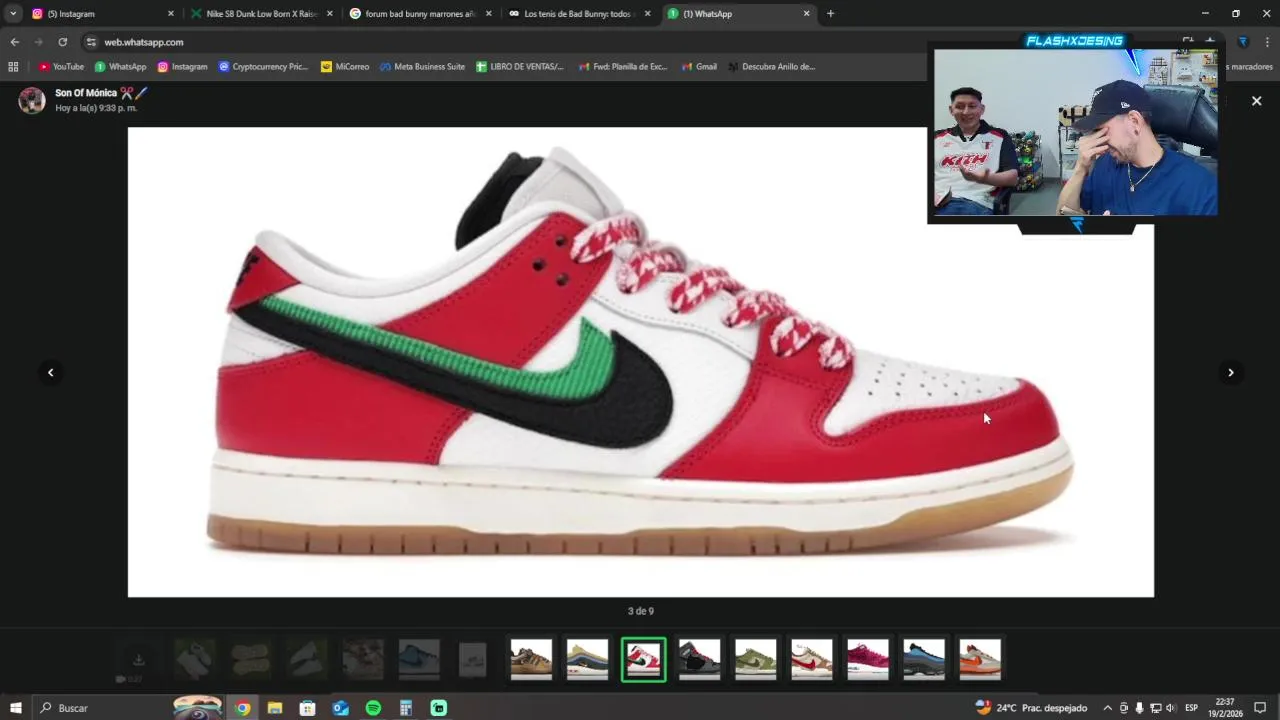The height and width of the screenshot is (720, 1280).
Task: Select the (1) WhatsApp tab
Action: (x=738, y=14)
